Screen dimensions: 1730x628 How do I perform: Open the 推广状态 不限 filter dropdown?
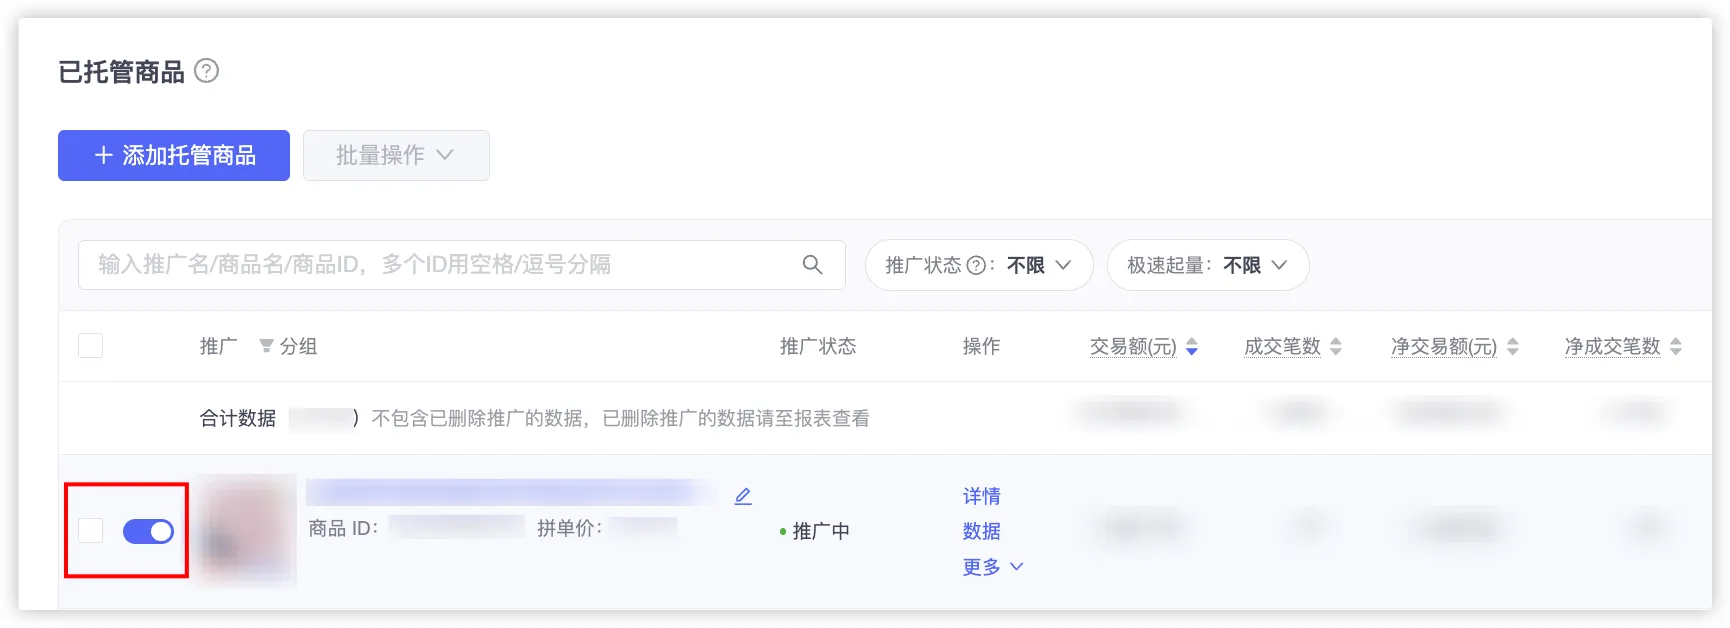(x=979, y=265)
